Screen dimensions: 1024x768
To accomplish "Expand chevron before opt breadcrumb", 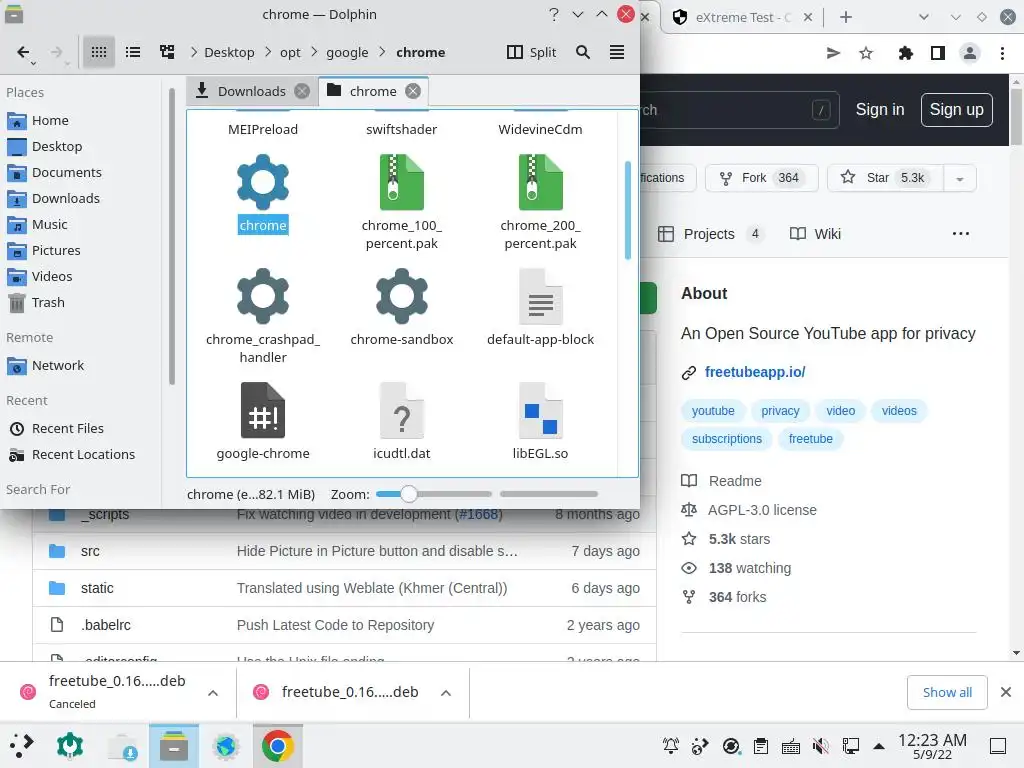I will (268, 52).
